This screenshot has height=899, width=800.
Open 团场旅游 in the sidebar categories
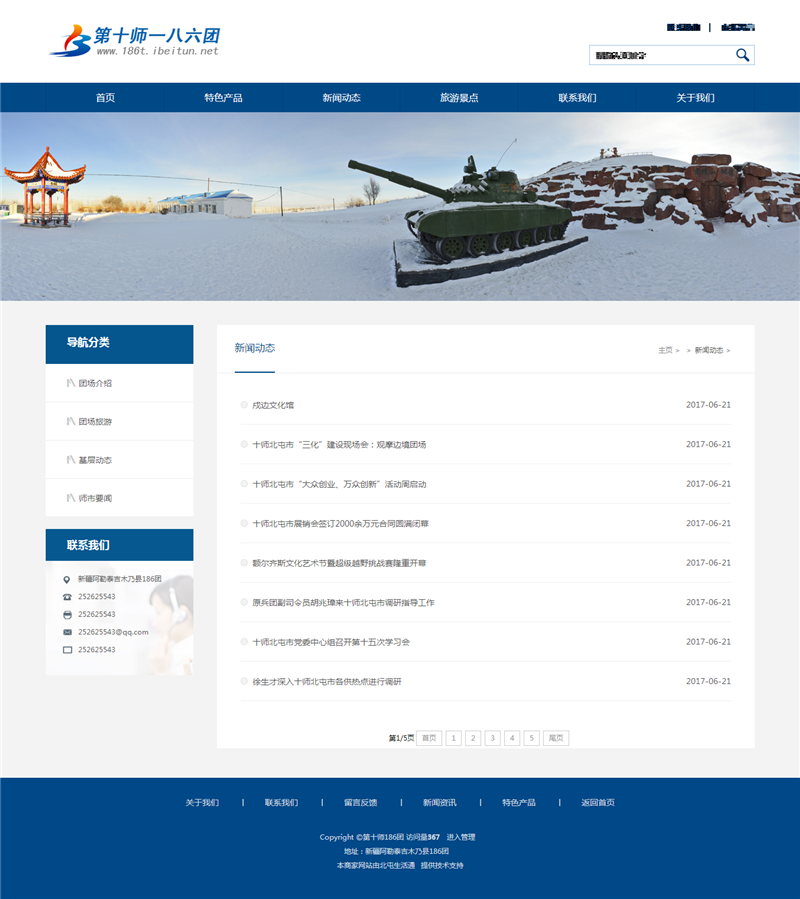click(96, 422)
